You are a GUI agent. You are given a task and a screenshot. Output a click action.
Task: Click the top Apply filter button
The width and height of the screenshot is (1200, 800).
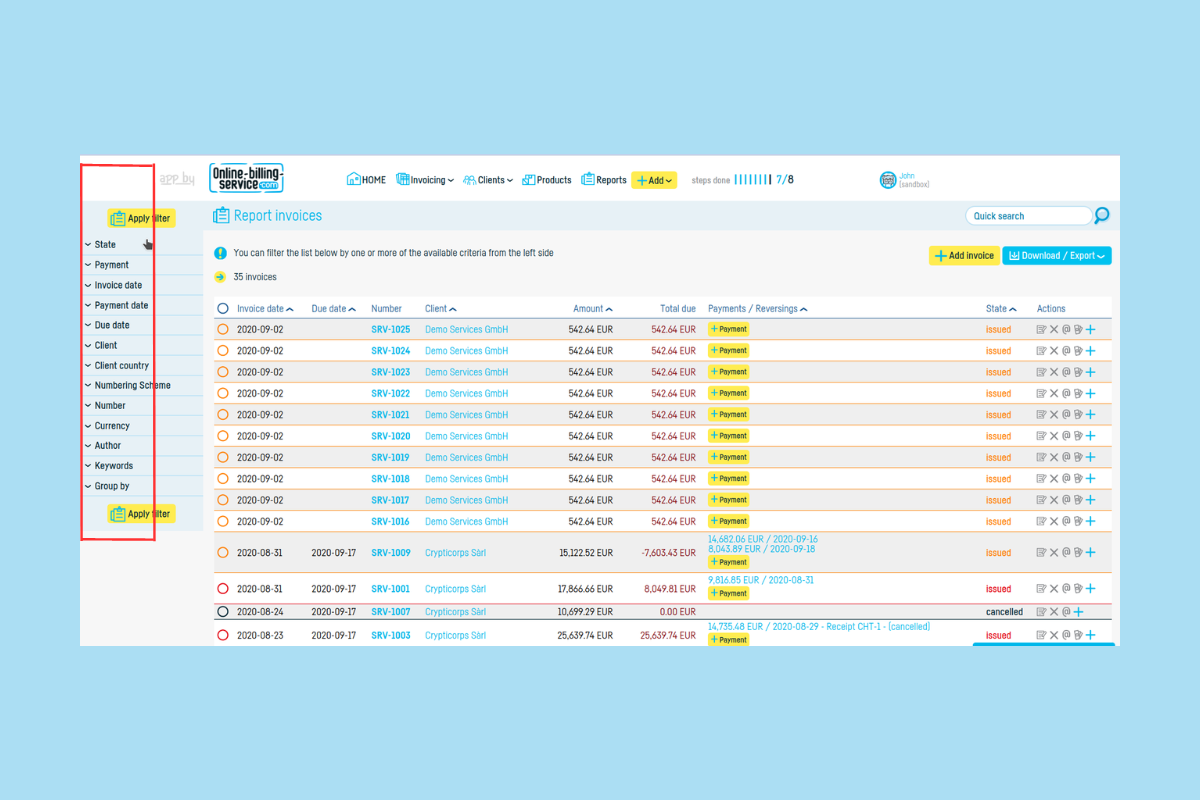pyautogui.click(x=141, y=218)
